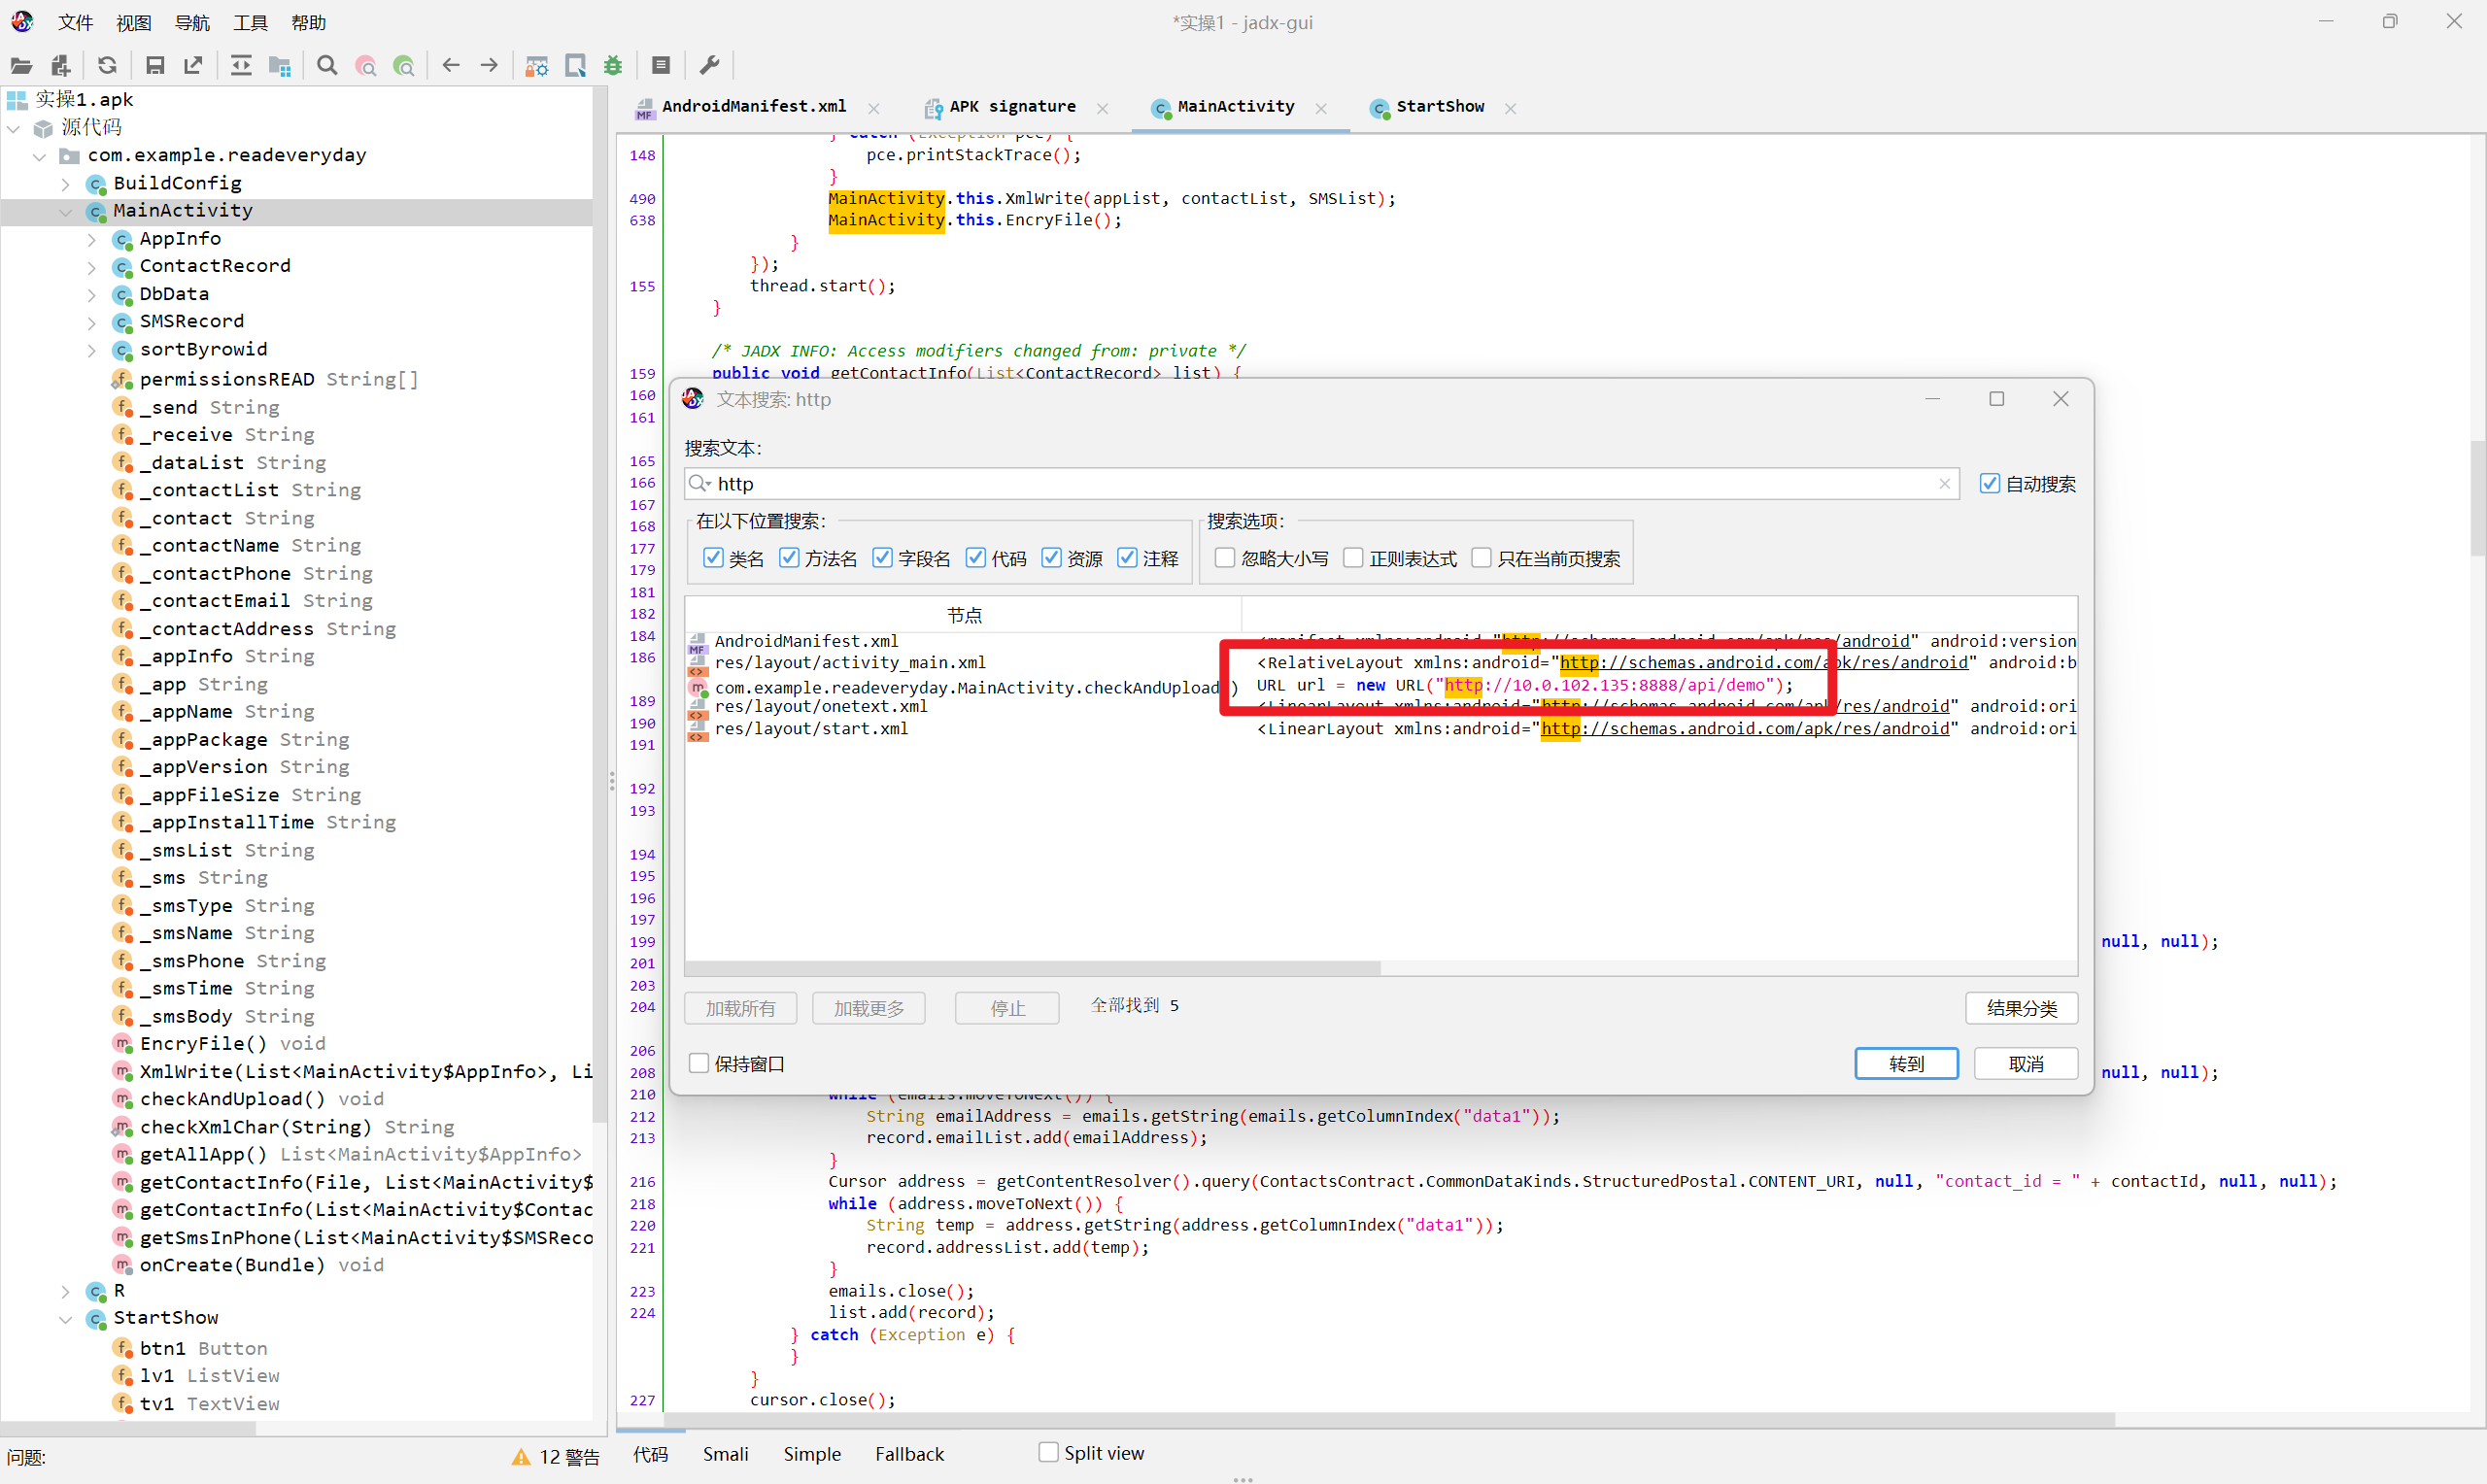Viewport: 2487px width, 1484px height.
Task: Open file via folder toolbar icon
Action: click(21, 66)
